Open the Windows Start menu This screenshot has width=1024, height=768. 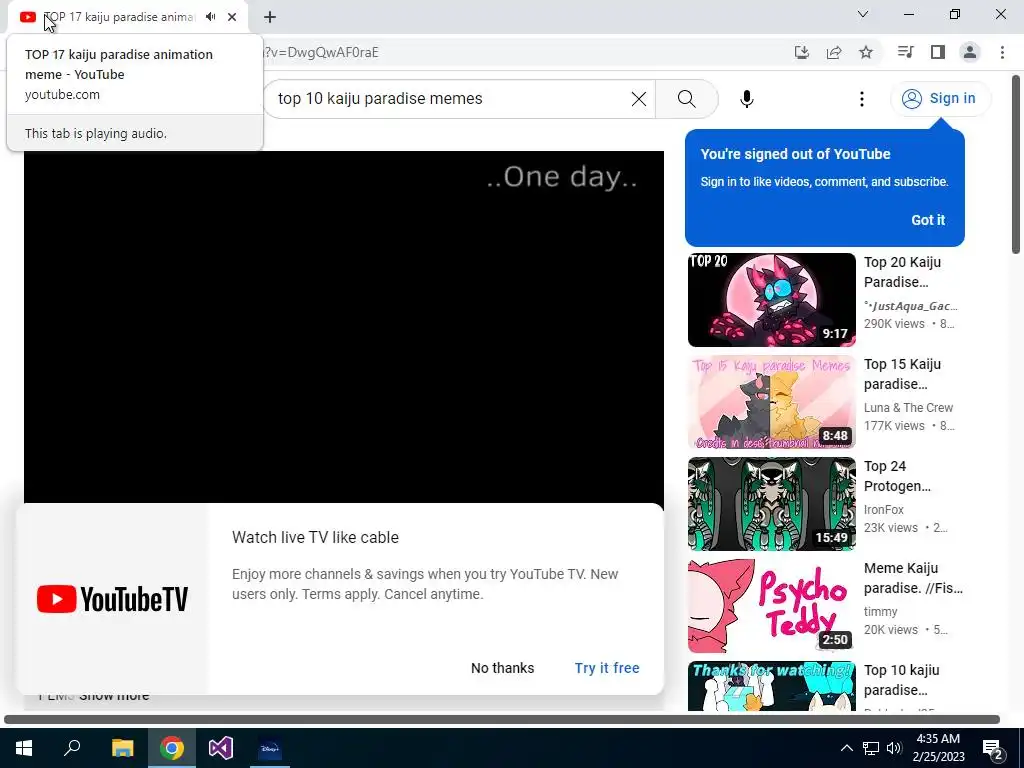(24, 748)
